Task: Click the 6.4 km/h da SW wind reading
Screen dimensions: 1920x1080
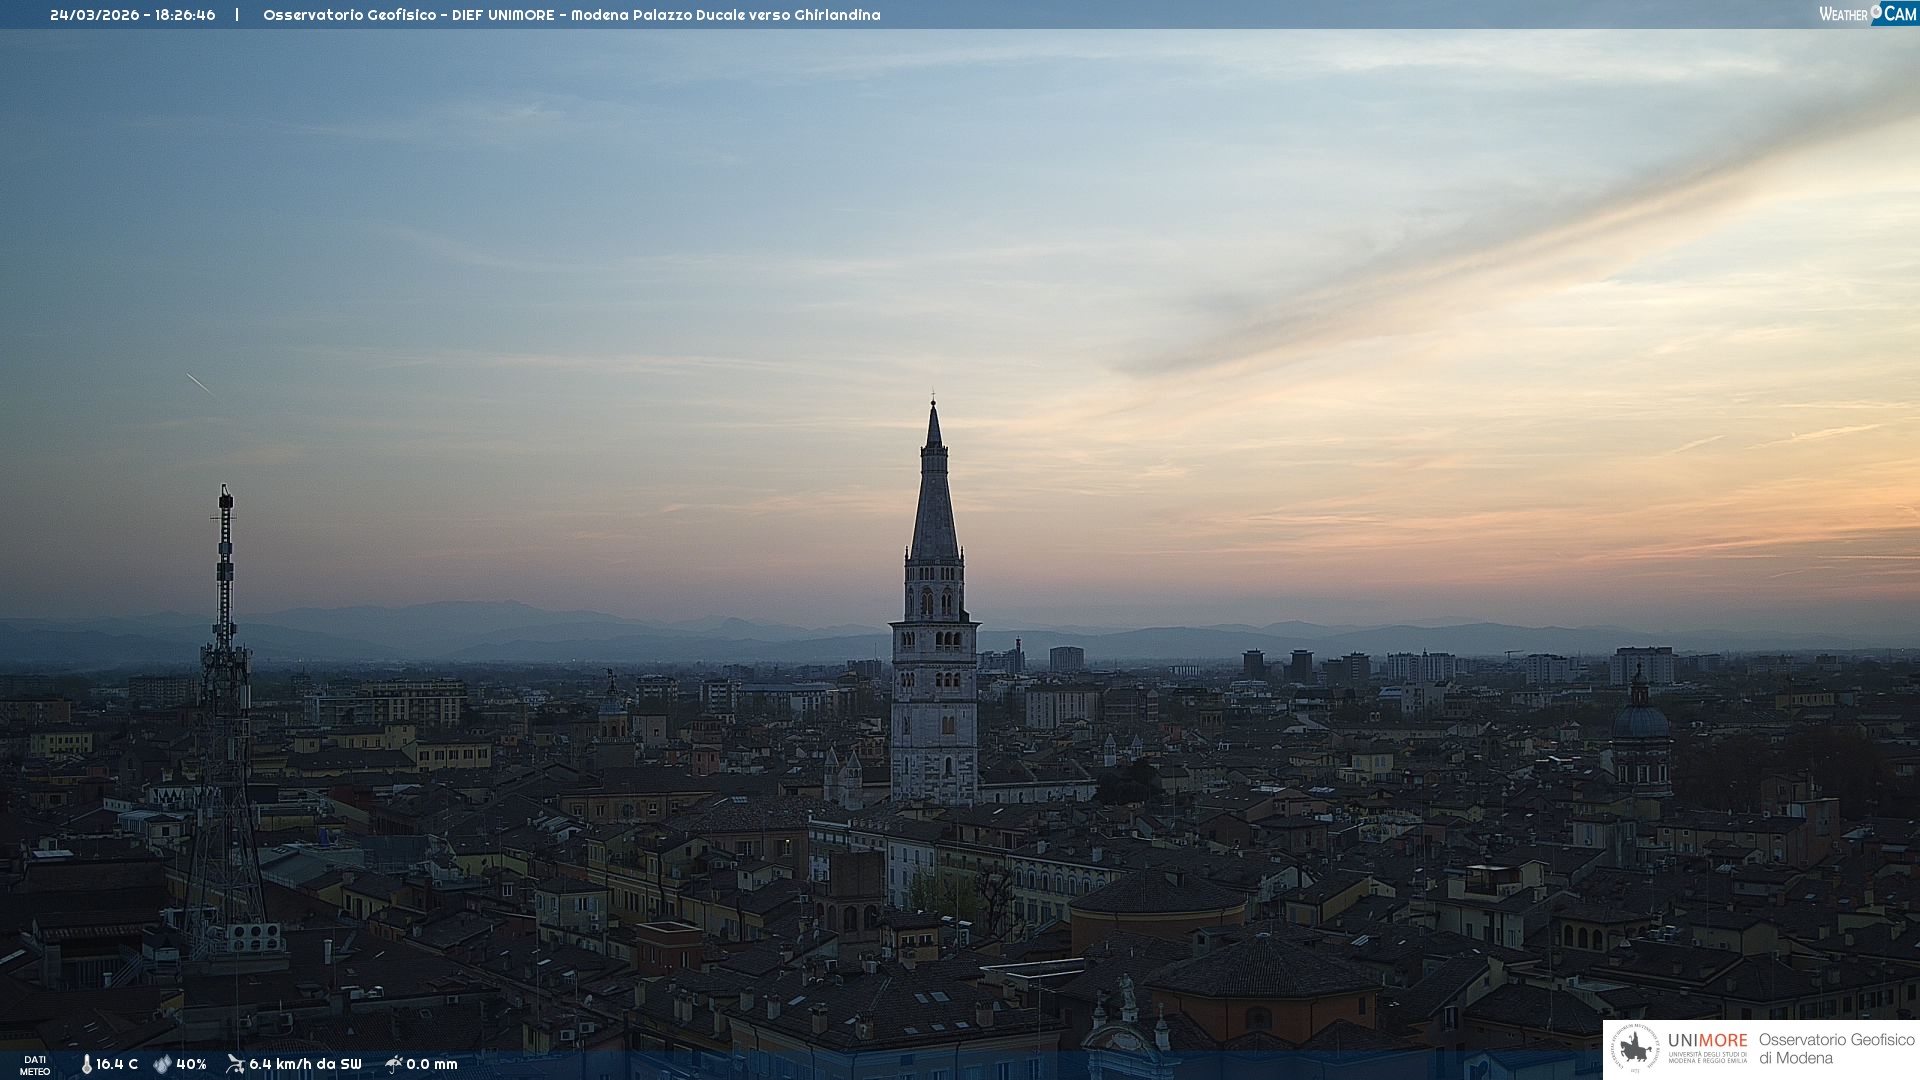Action: [x=305, y=1064]
